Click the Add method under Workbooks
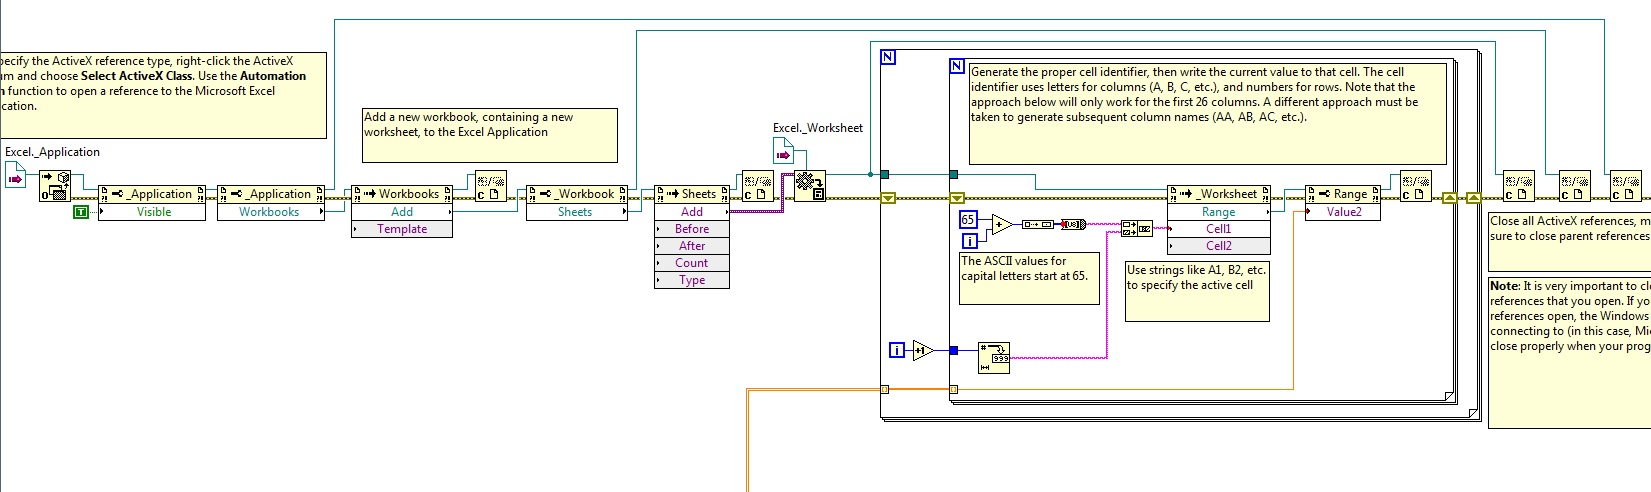The width and height of the screenshot is (1651, 492). coord(402,212)
